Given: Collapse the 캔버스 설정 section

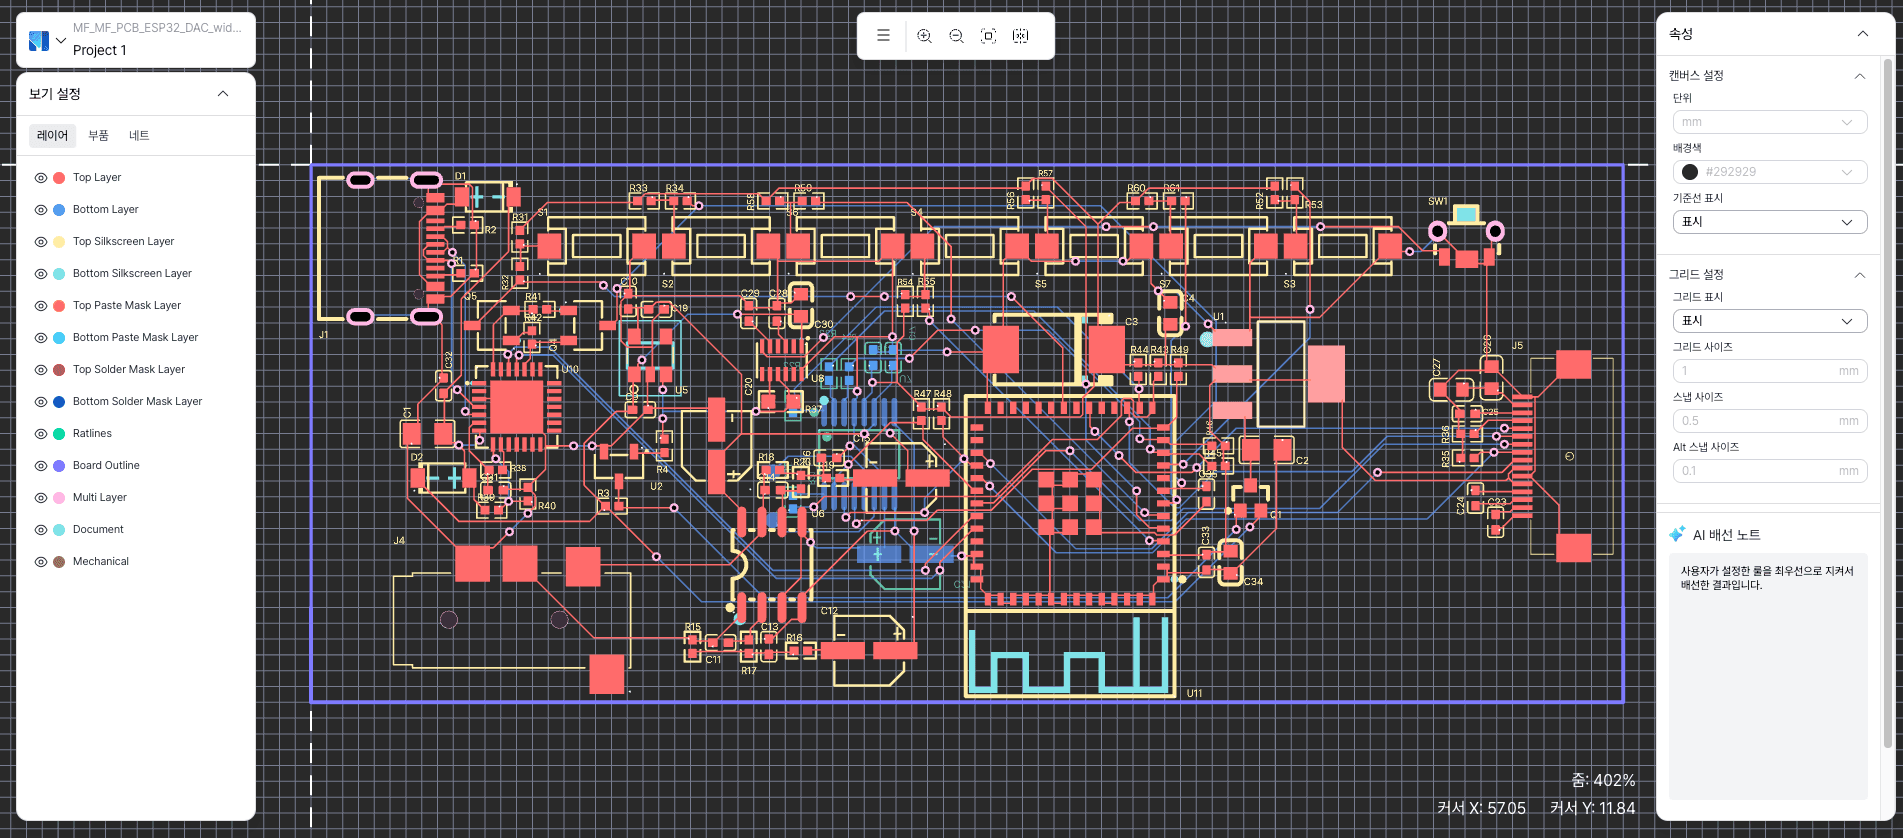Looking at the screenshot, I should tap(1860, 76).
